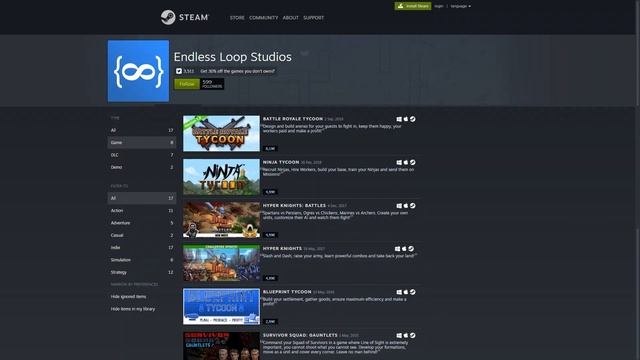Click the NINJA TYCOON title
Viewport: 640px width, 360px height.
[281, 162]
